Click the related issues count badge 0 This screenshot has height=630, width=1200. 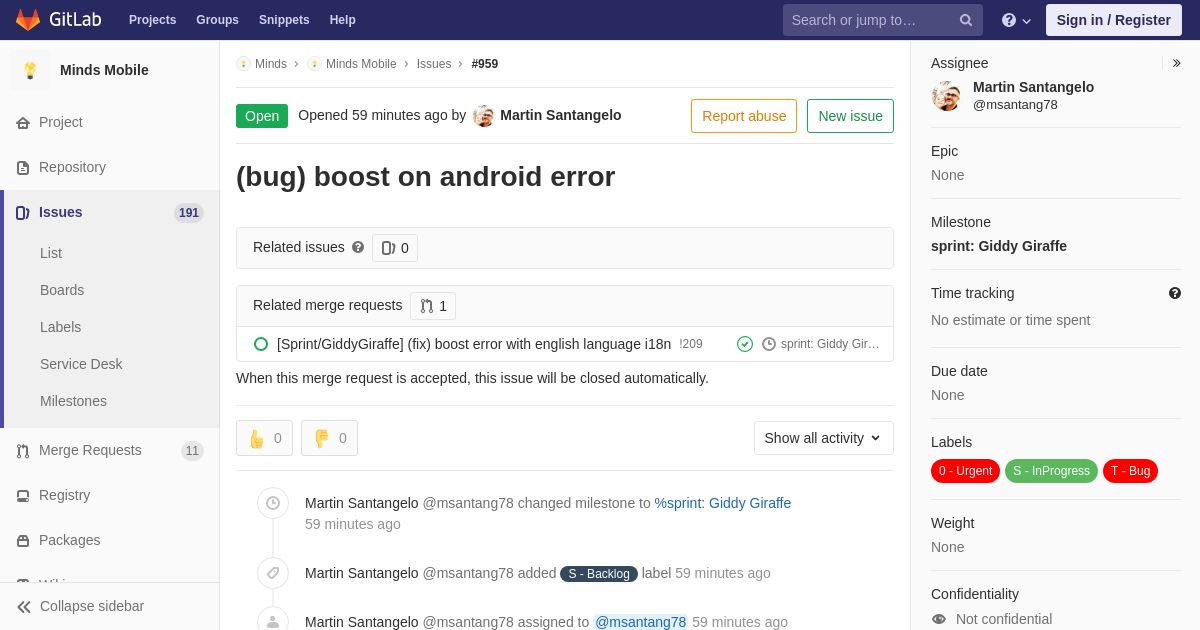[x=395, y=248]
